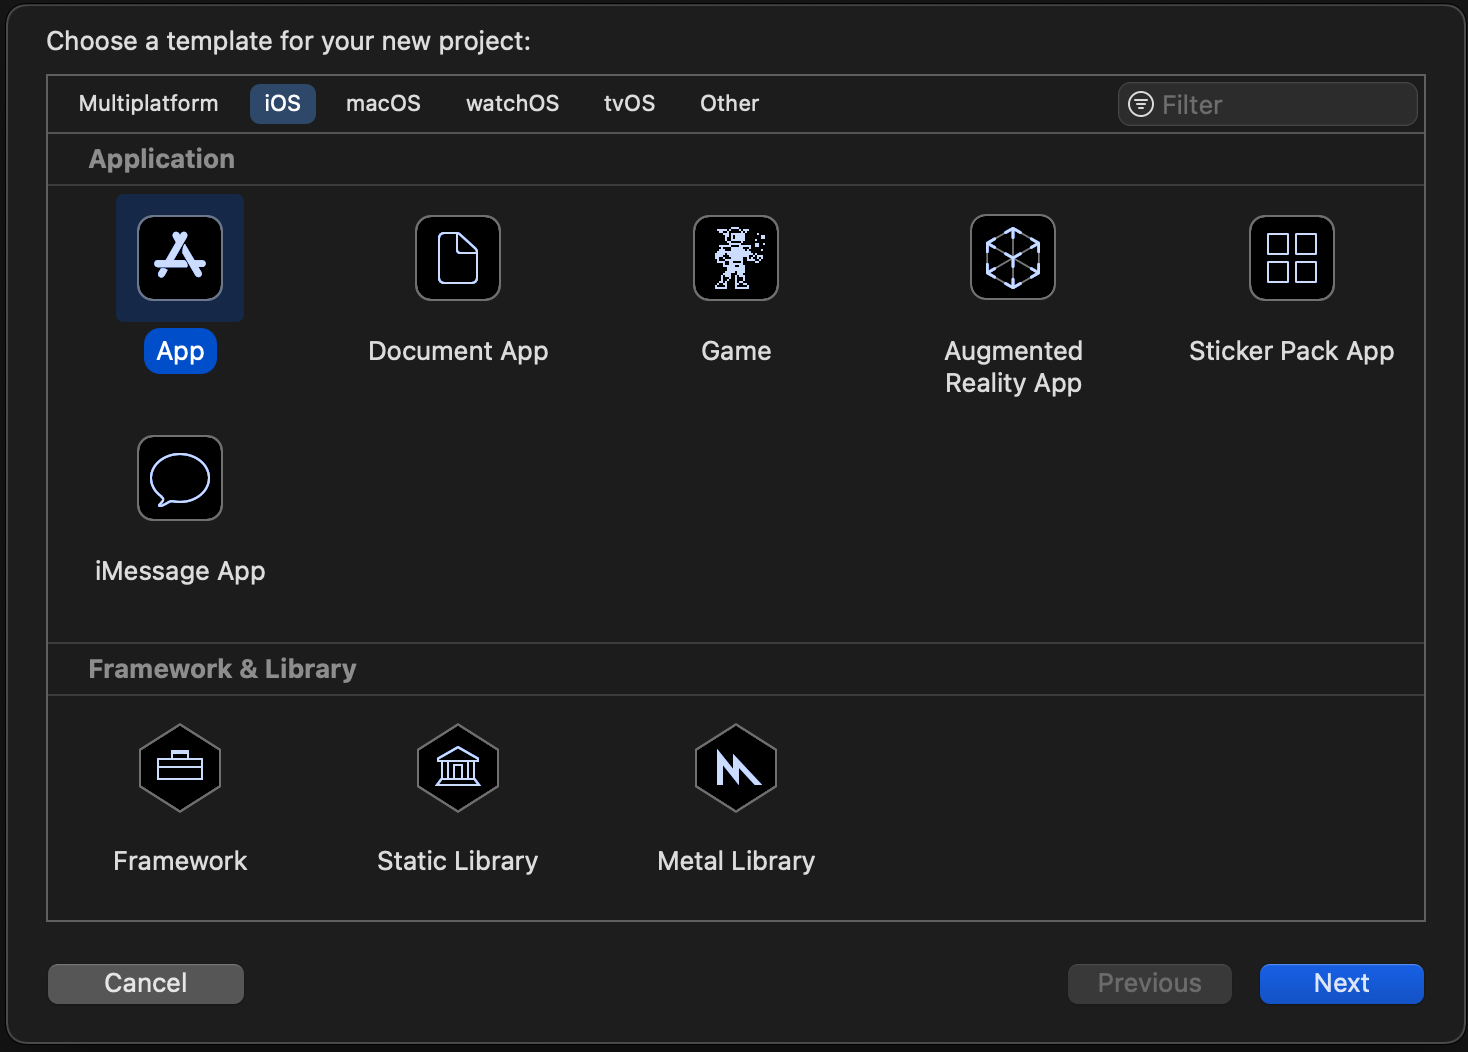
Task: Cancel the project creation
Action: (x=145, y=983)
